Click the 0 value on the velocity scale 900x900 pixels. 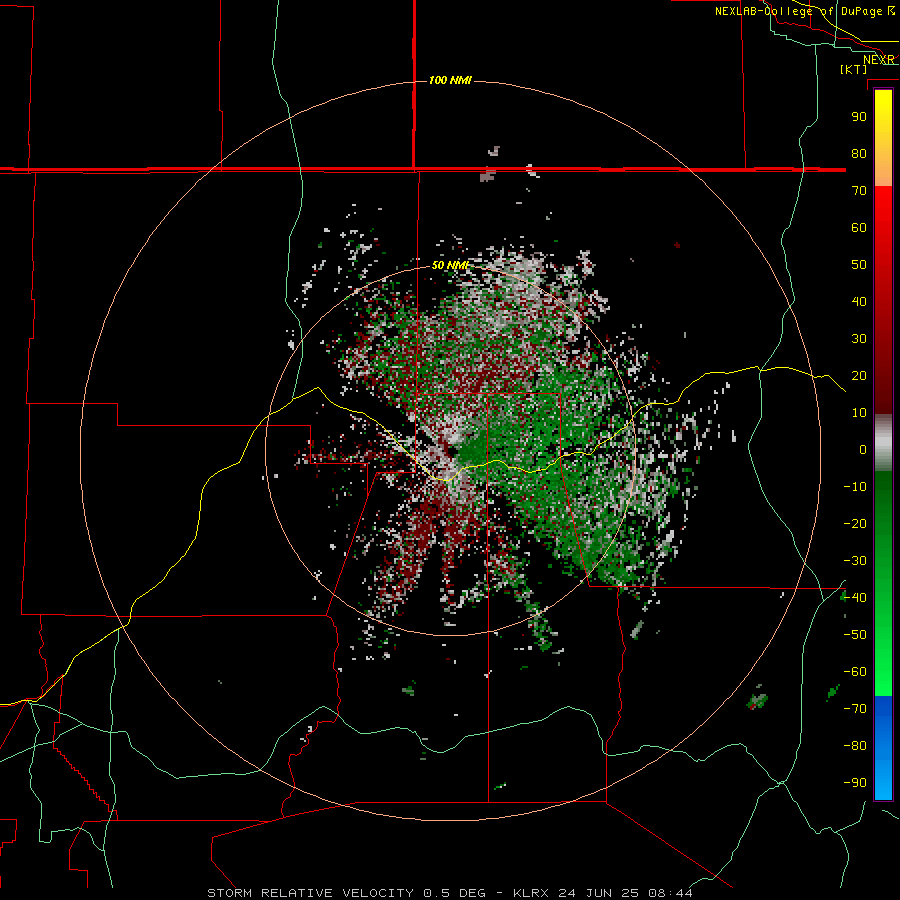(863, 450)
